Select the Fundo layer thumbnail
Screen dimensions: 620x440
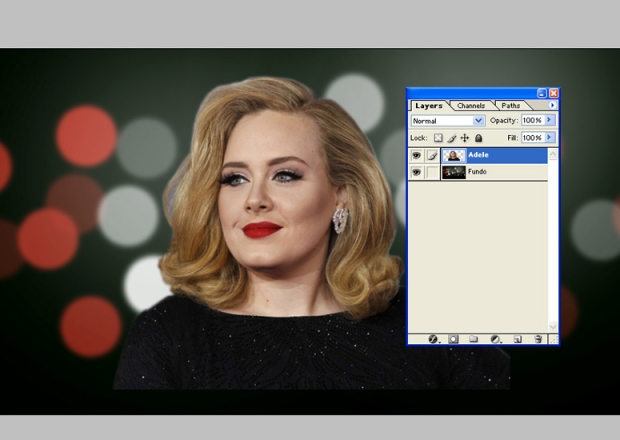453,172
